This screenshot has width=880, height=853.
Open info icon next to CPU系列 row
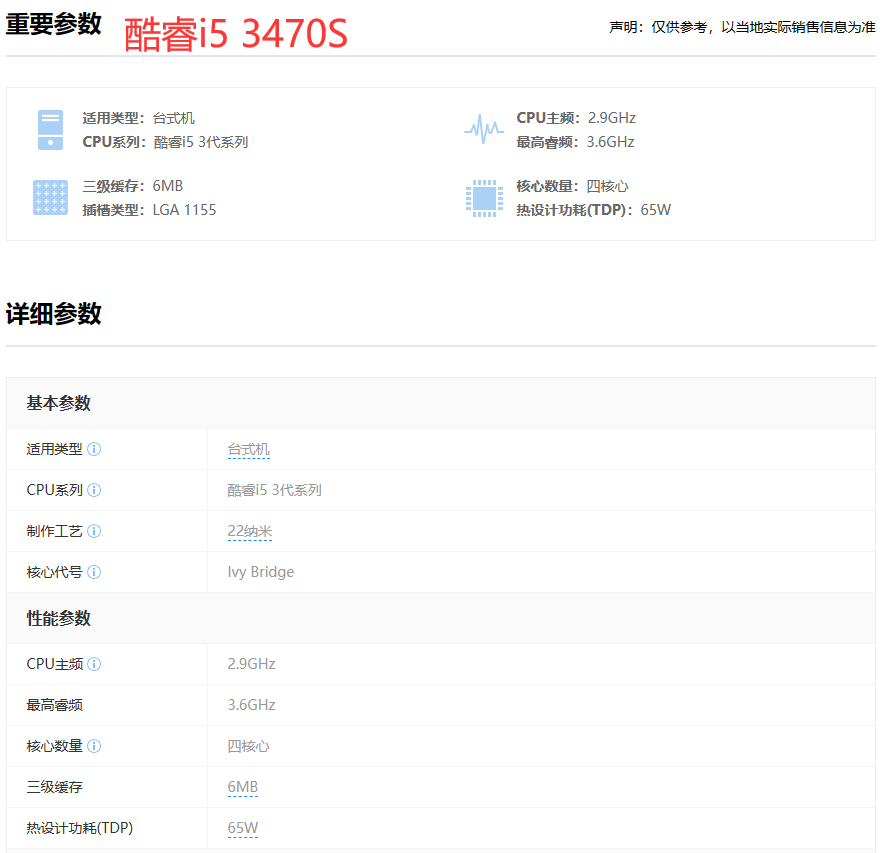(x=94, y=490)
